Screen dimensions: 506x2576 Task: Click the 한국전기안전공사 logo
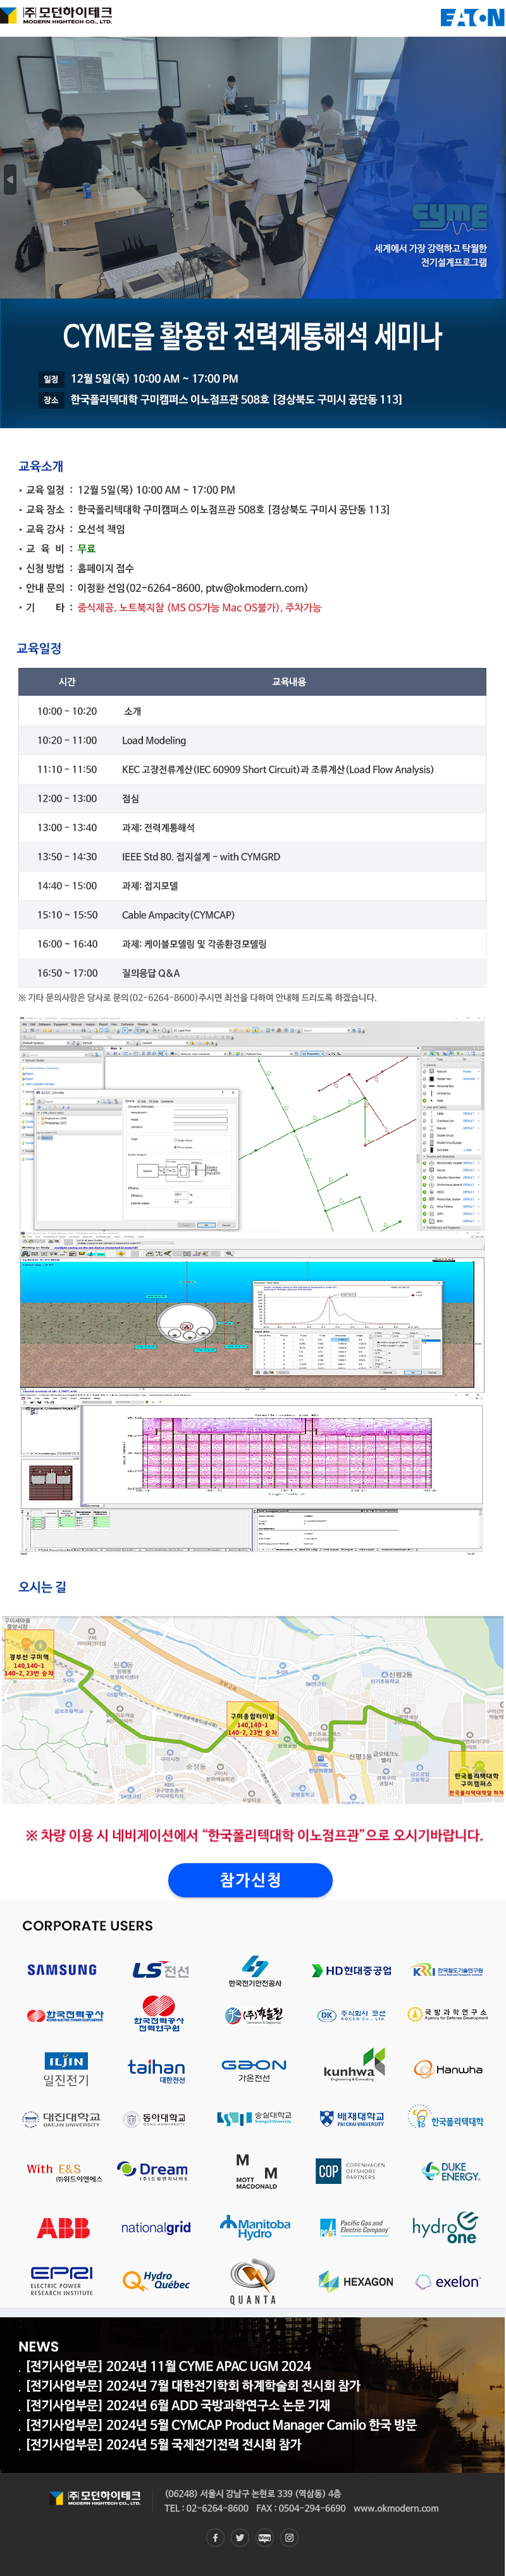(x=255, y=1971)
